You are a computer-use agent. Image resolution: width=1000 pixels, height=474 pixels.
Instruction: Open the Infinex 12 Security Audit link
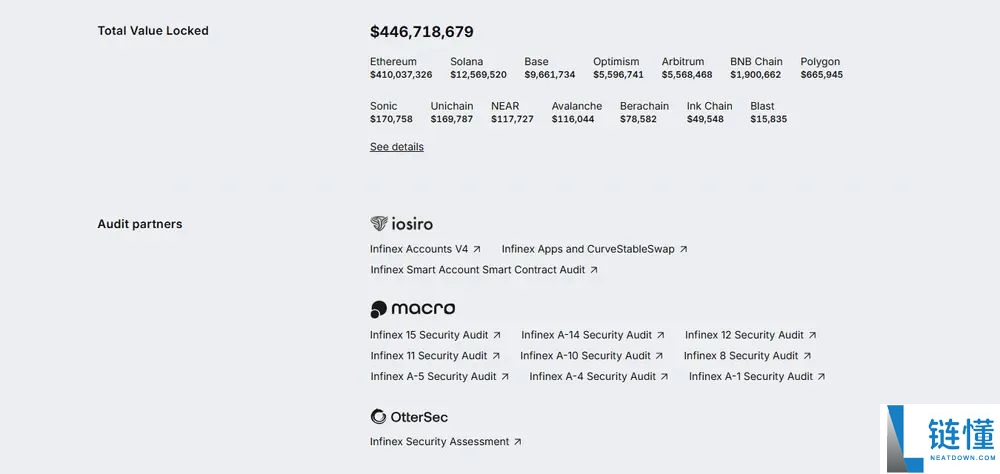click(x=744, y=335)
